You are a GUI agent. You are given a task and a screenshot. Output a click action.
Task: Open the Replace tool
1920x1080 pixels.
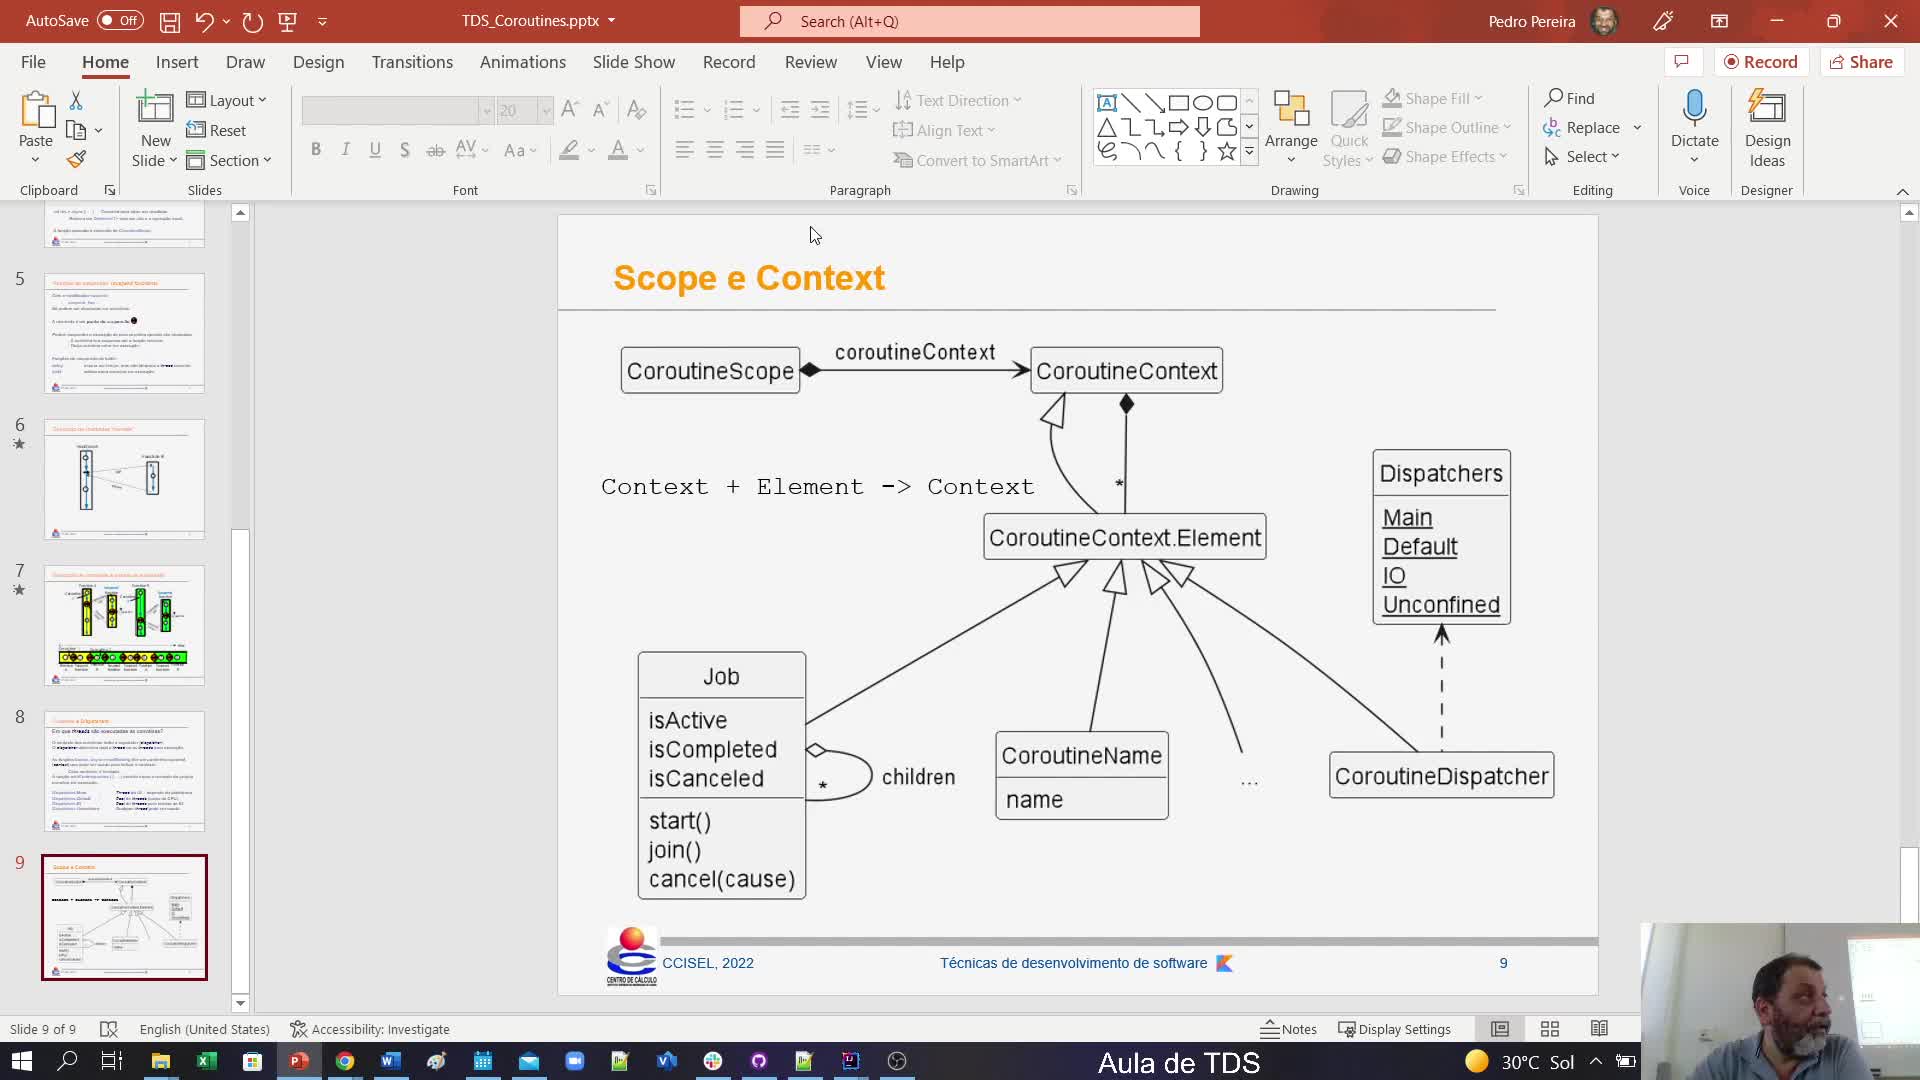(x=1592, y=127)
